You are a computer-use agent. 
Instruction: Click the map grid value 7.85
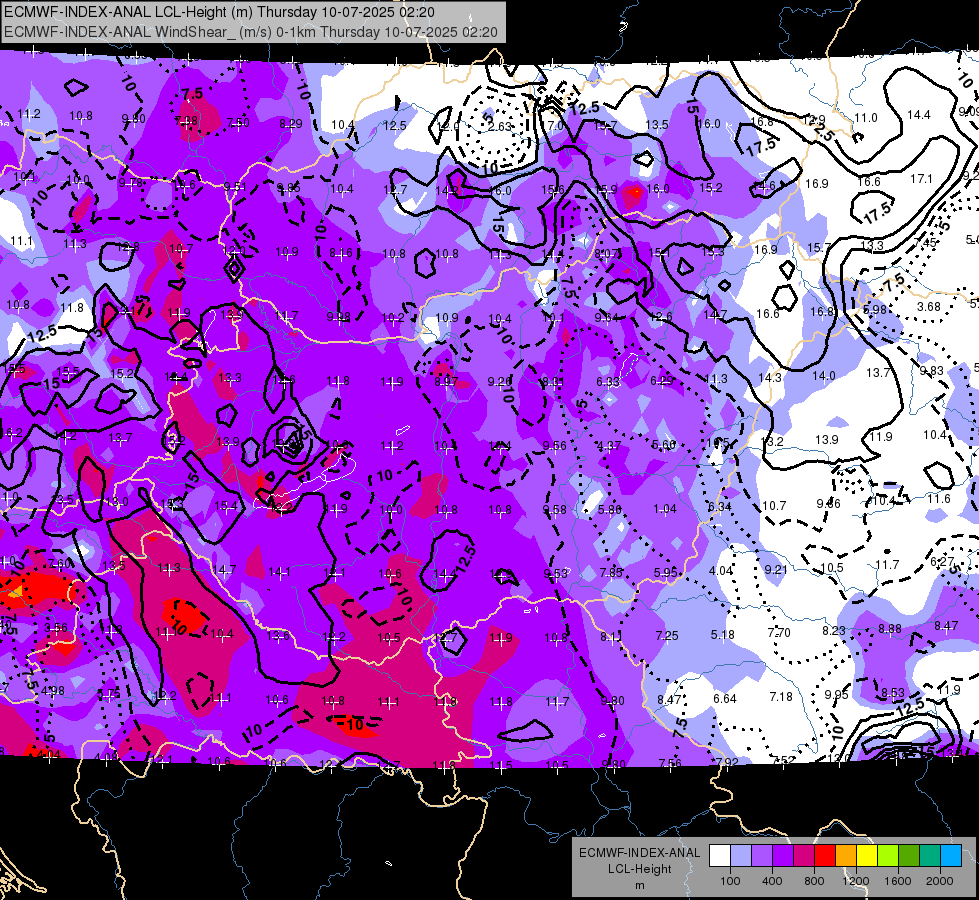coord(611,573)
